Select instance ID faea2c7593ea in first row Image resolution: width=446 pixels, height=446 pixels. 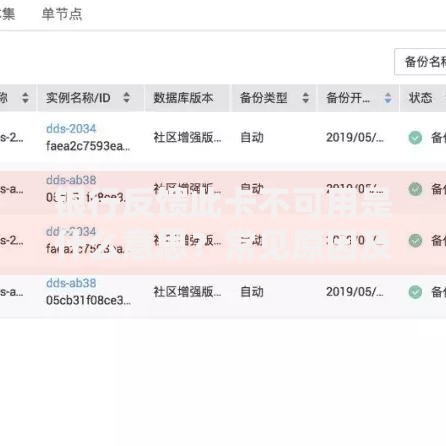point(88,146)
